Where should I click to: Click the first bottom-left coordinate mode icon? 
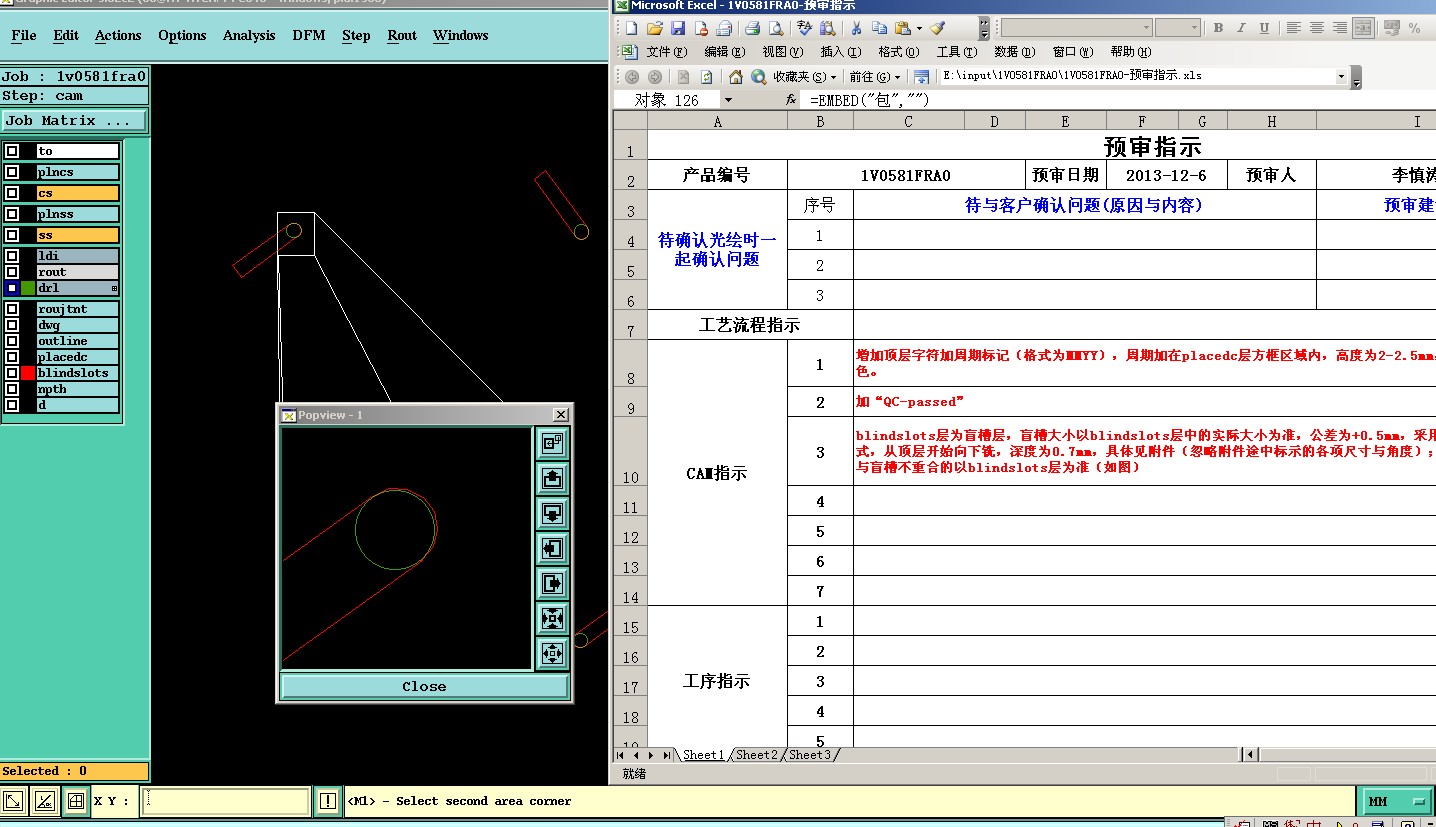(x=14, y=801)
